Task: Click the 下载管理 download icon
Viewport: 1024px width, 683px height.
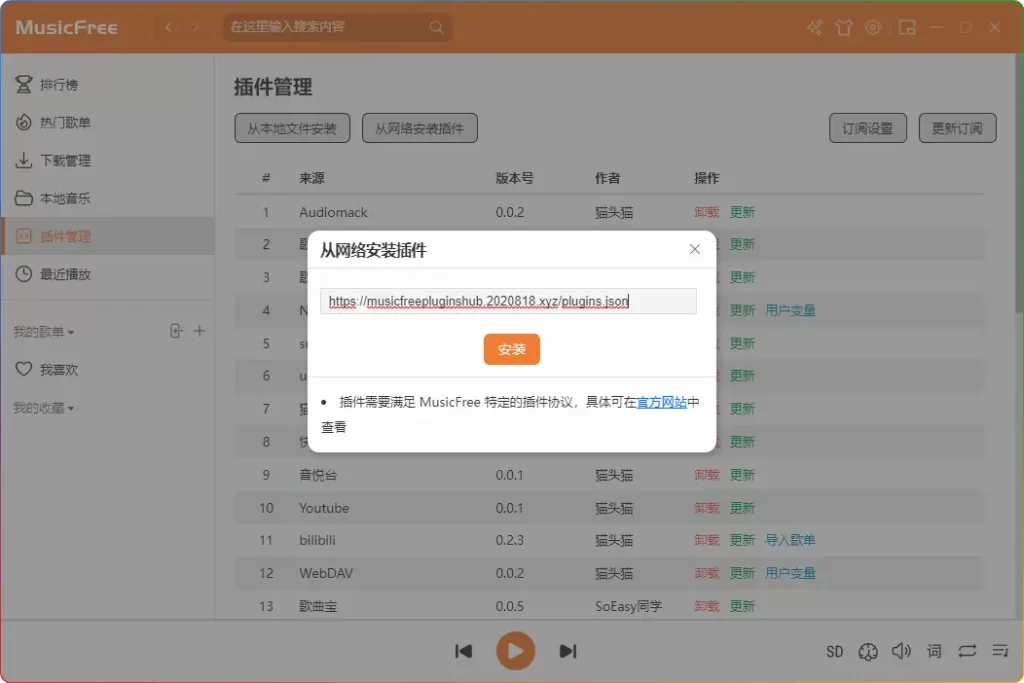Action: pyautogui.click(x=24, y=160)
